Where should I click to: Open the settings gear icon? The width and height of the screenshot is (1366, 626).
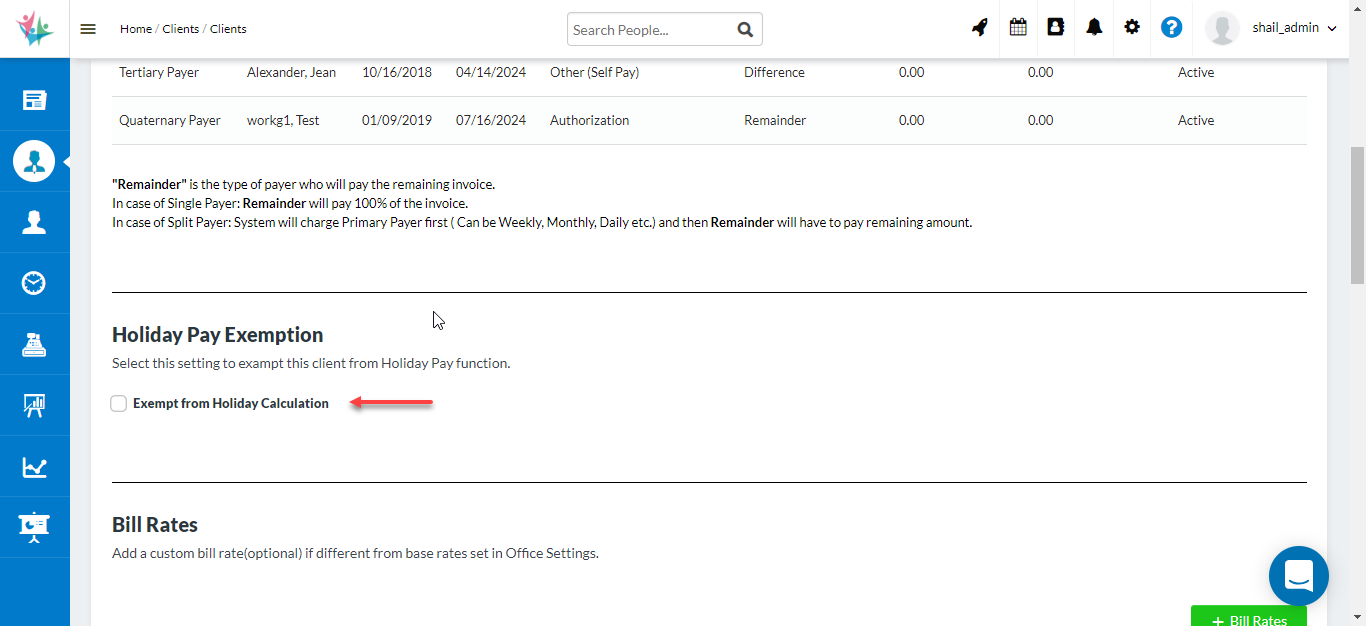(1132, 28)
